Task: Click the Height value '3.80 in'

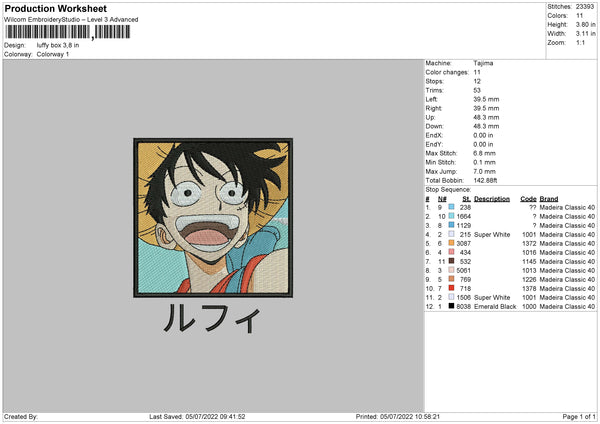Action: [x=585, y=24]
